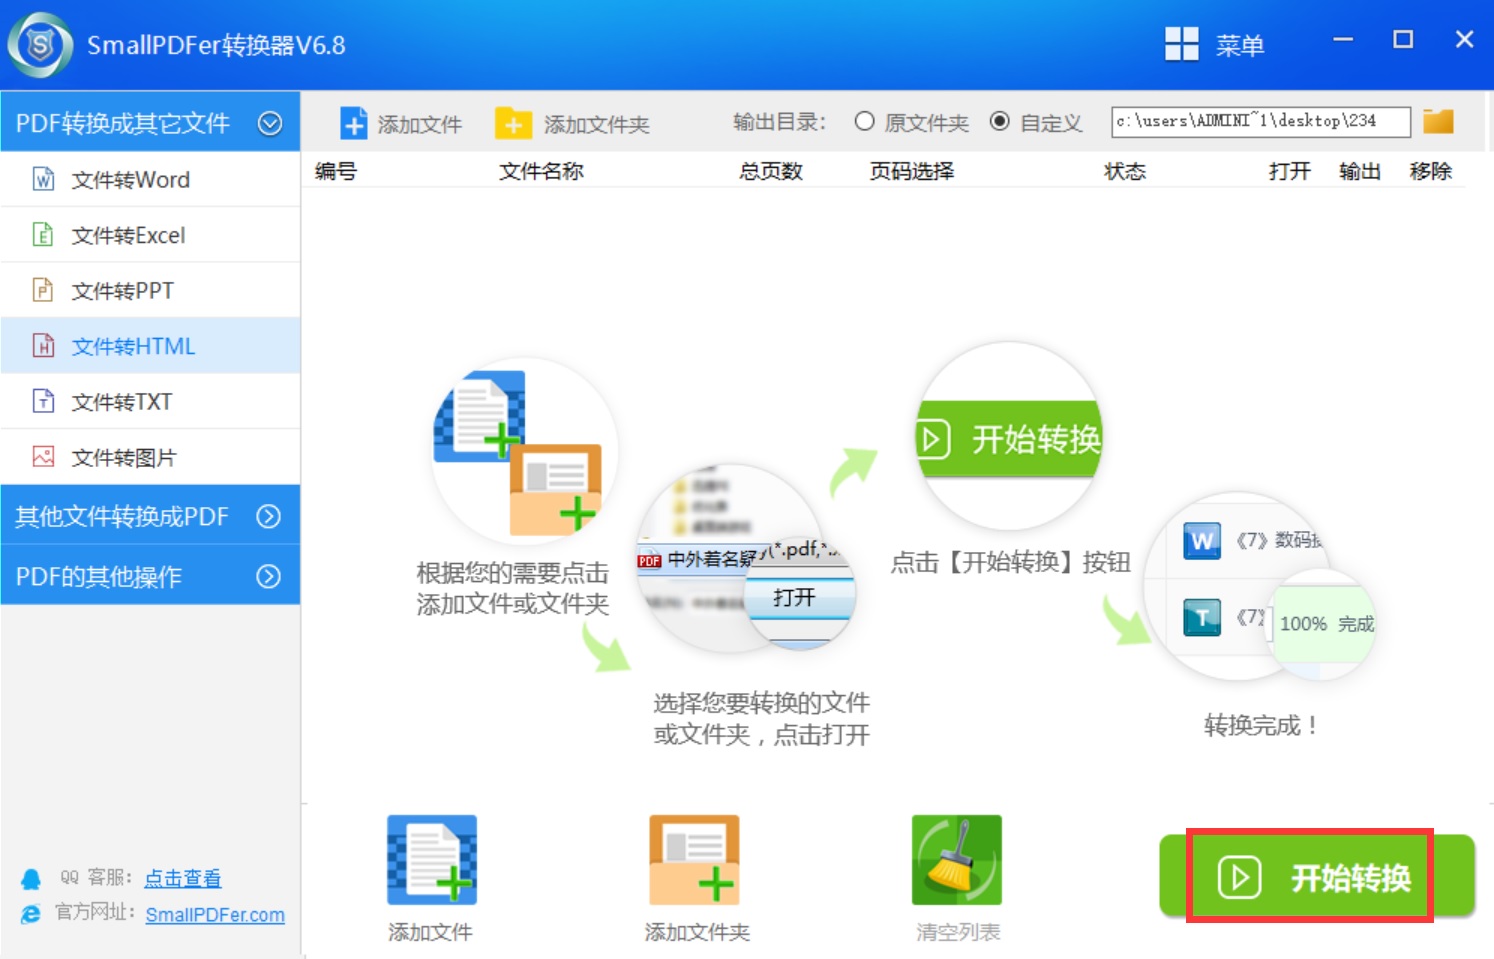Click the PPT file icon in sidebar
The height and width of the screenshot is (959, 1494).
[x=43, y=290]
